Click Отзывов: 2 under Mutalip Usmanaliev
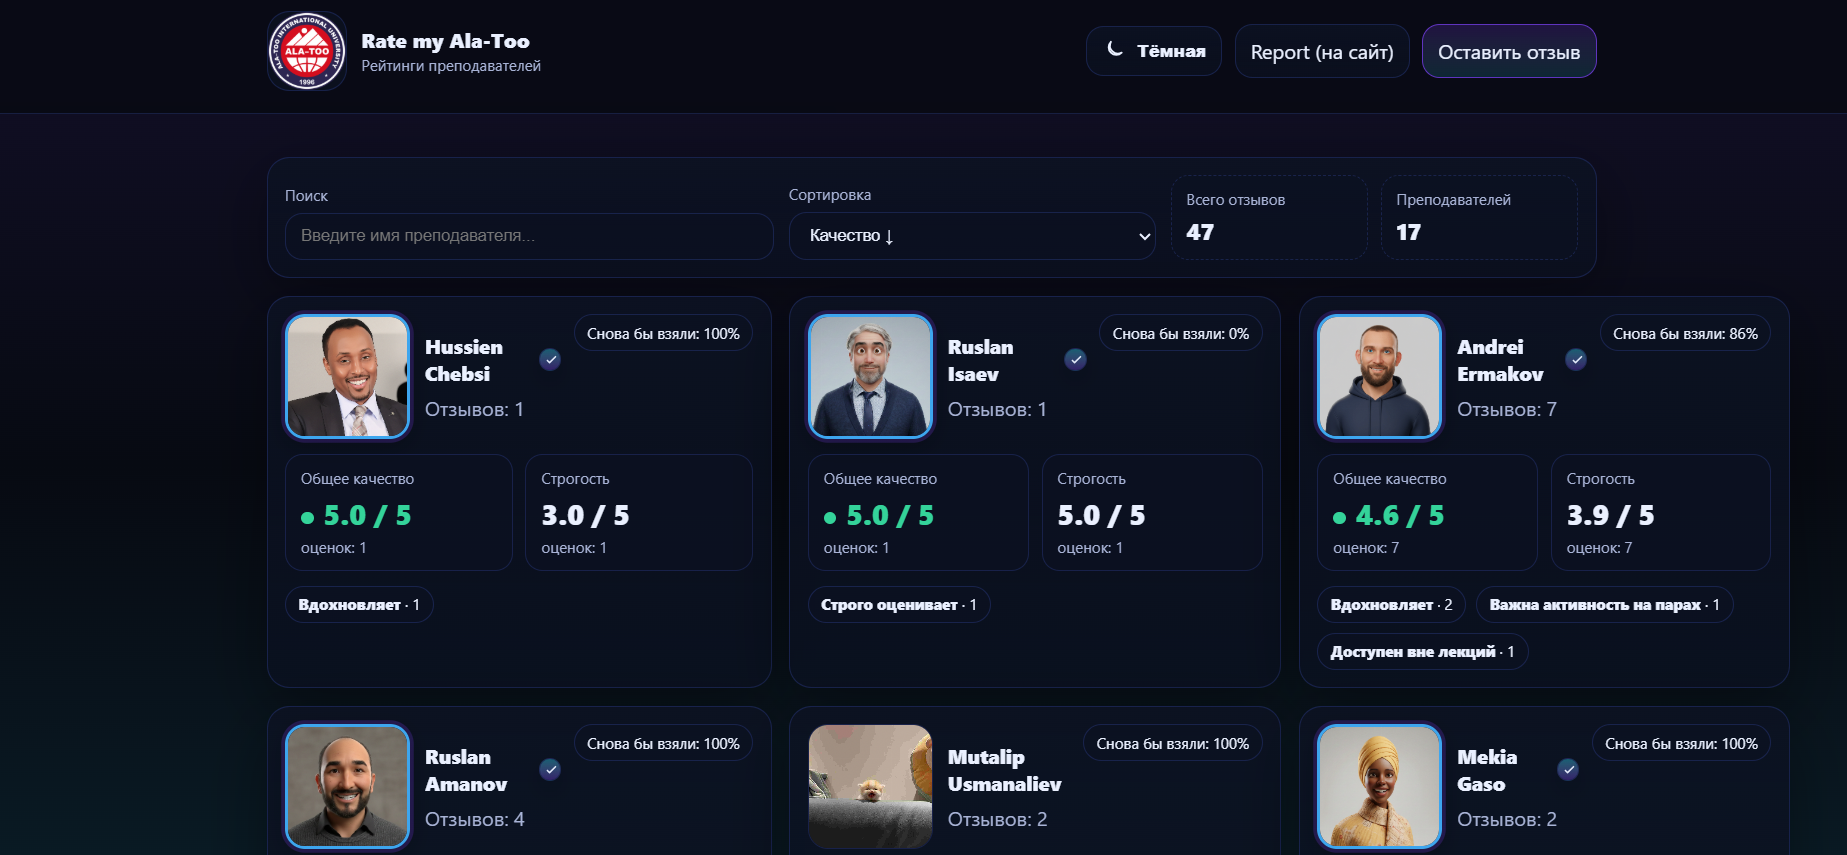This screenshot has width=1847, height=855. pos(998,820)
